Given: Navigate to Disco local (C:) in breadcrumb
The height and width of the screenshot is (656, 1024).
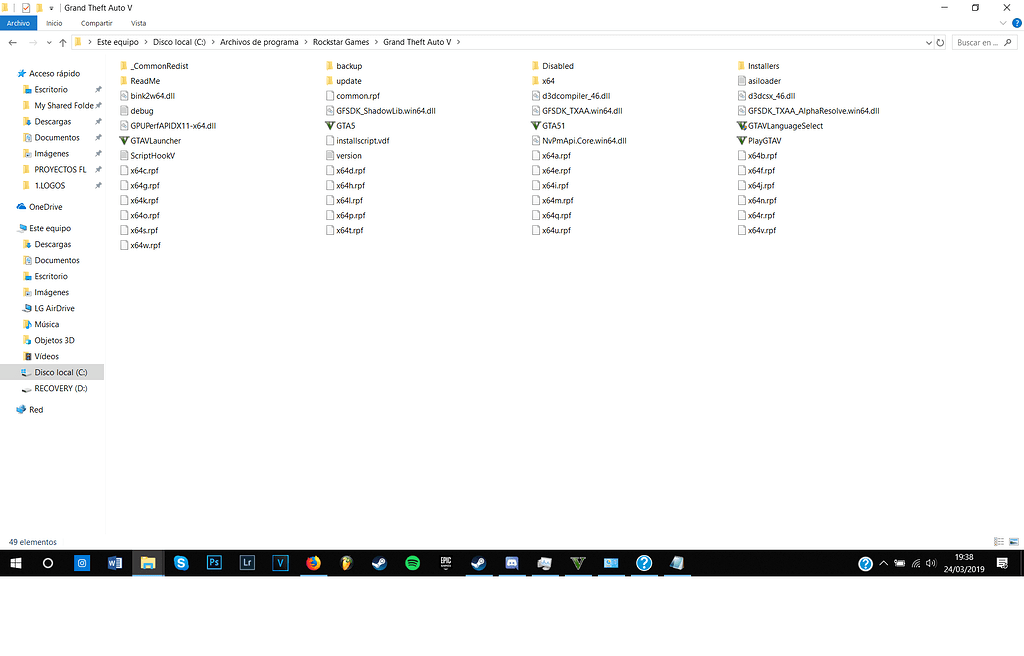Looking at the screenshot, I should coord(179,42).
